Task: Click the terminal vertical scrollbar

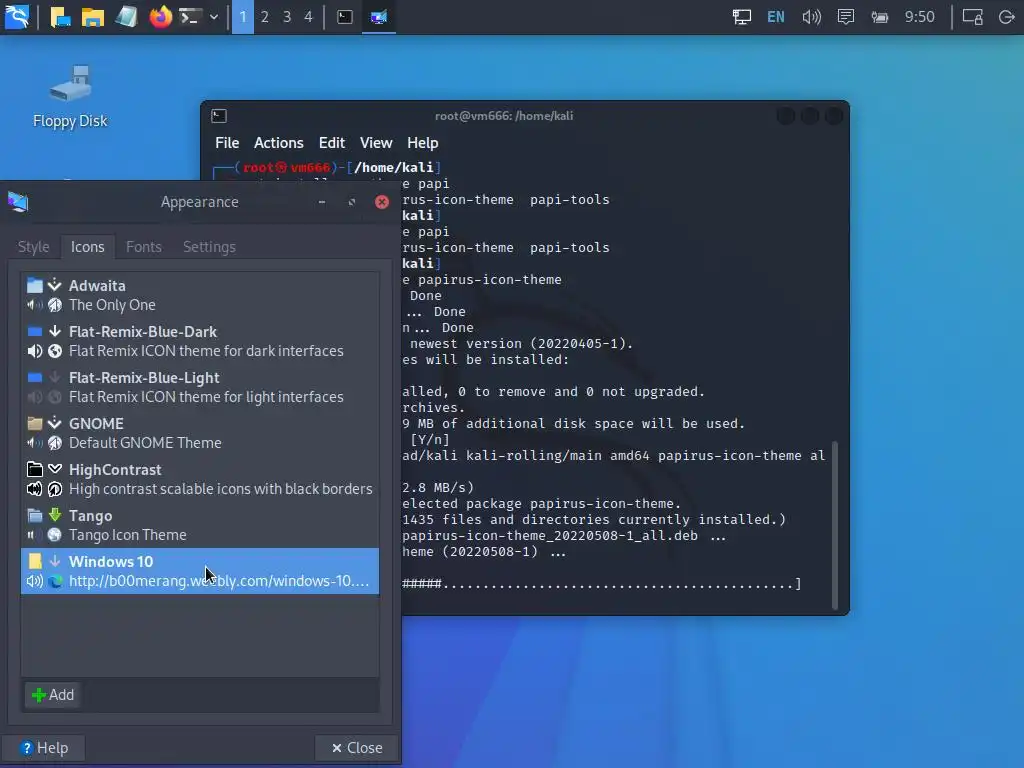Action: (834, 526)
